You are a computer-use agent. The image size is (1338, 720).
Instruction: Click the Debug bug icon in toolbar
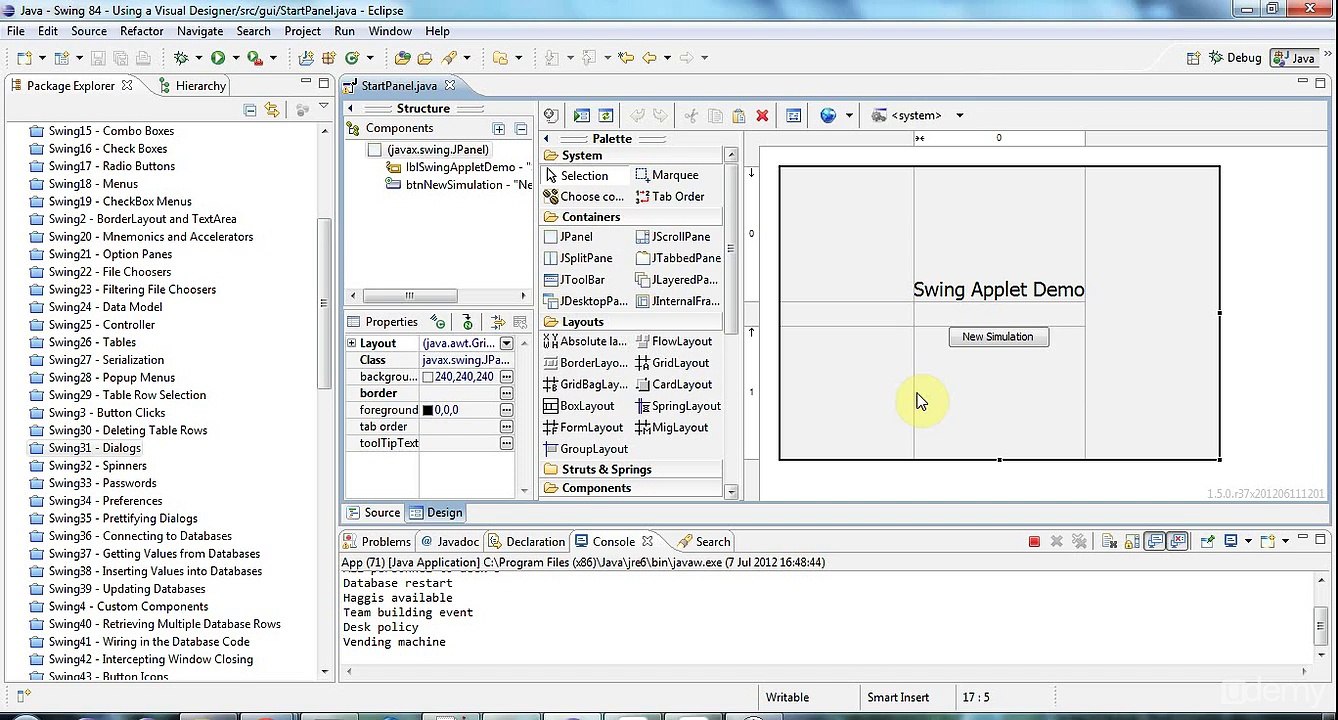pyautogui.click(x=181, y=58)
